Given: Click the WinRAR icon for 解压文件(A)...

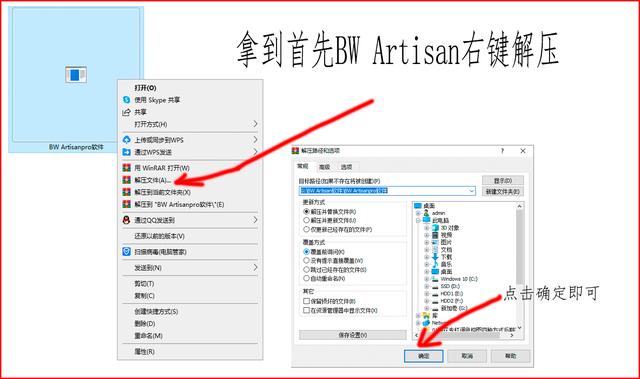Looking at the screenshot, I should (x=127, y=180).
